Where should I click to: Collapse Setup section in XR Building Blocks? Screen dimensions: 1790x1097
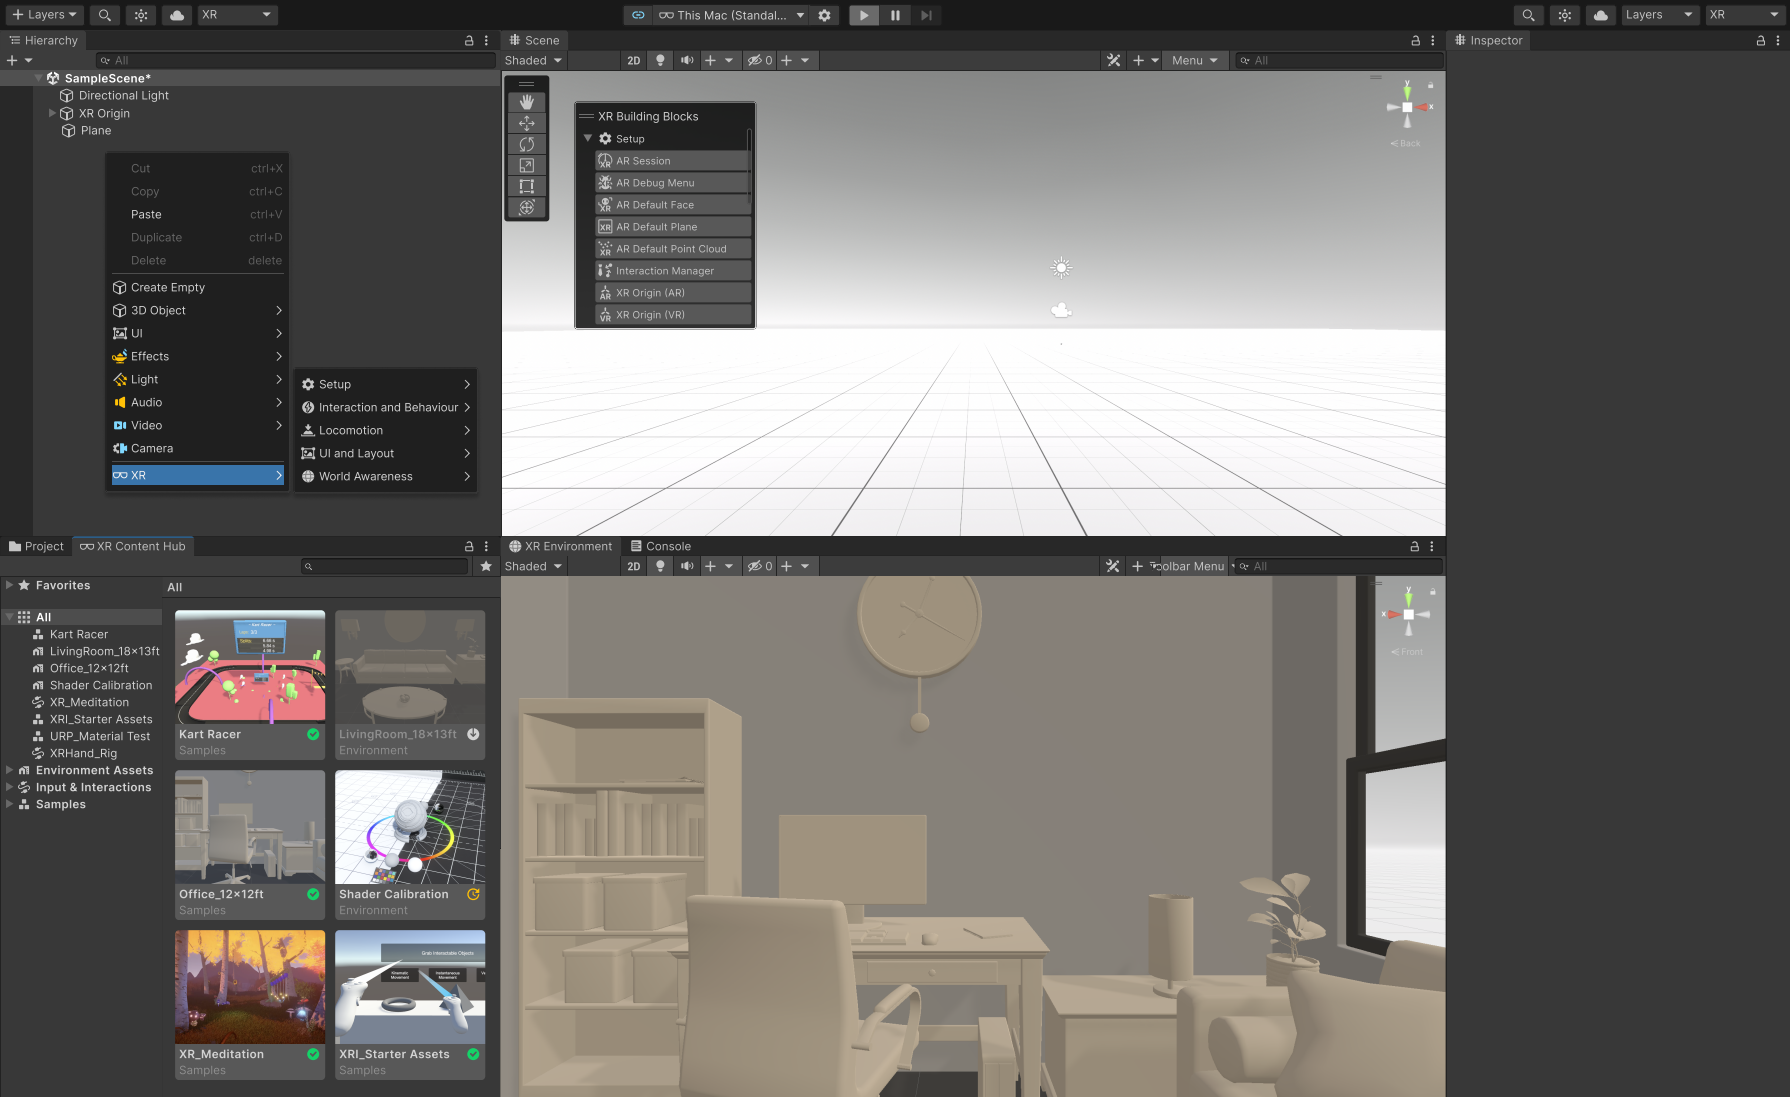click(588, 139)
